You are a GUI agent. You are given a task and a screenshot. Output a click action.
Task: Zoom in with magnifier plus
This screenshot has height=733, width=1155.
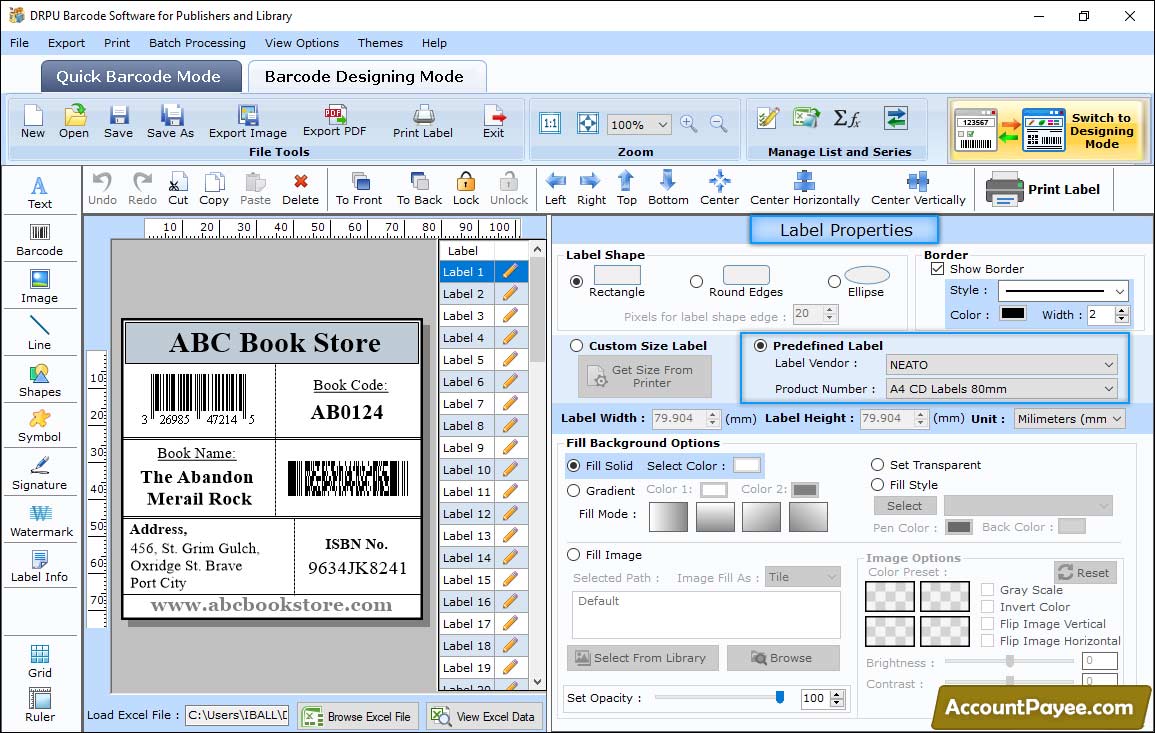[689, 124]
